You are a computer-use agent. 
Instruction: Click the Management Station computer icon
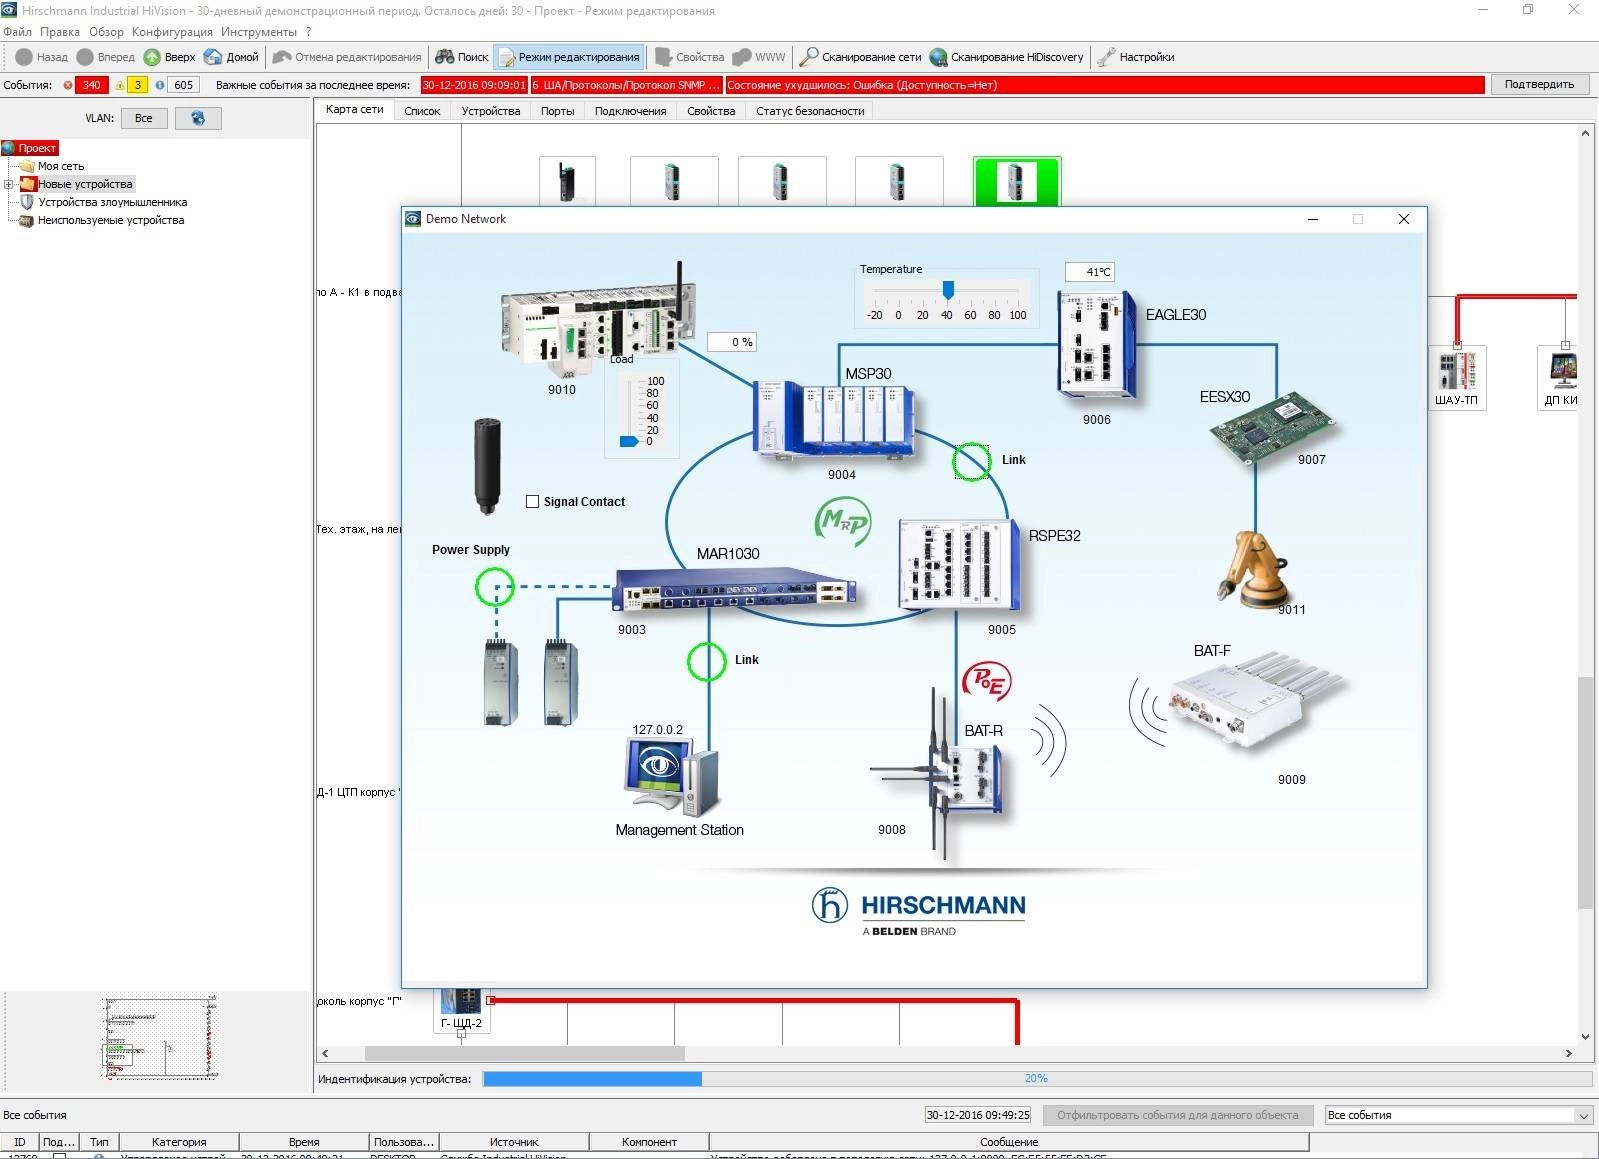pos(671,777)
